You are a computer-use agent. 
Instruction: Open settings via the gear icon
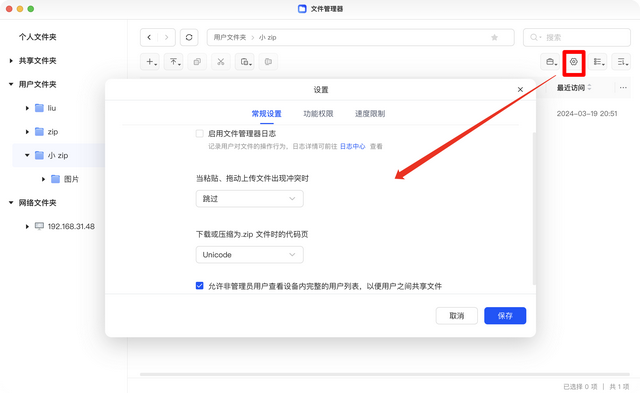pos(574,62)
